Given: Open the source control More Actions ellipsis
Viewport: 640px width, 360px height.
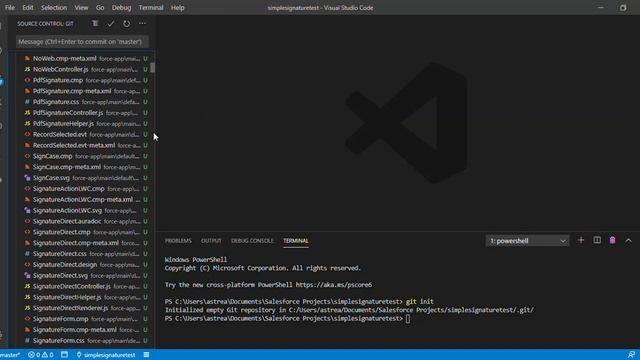Looking at the screenshot, I should (142, 24).
